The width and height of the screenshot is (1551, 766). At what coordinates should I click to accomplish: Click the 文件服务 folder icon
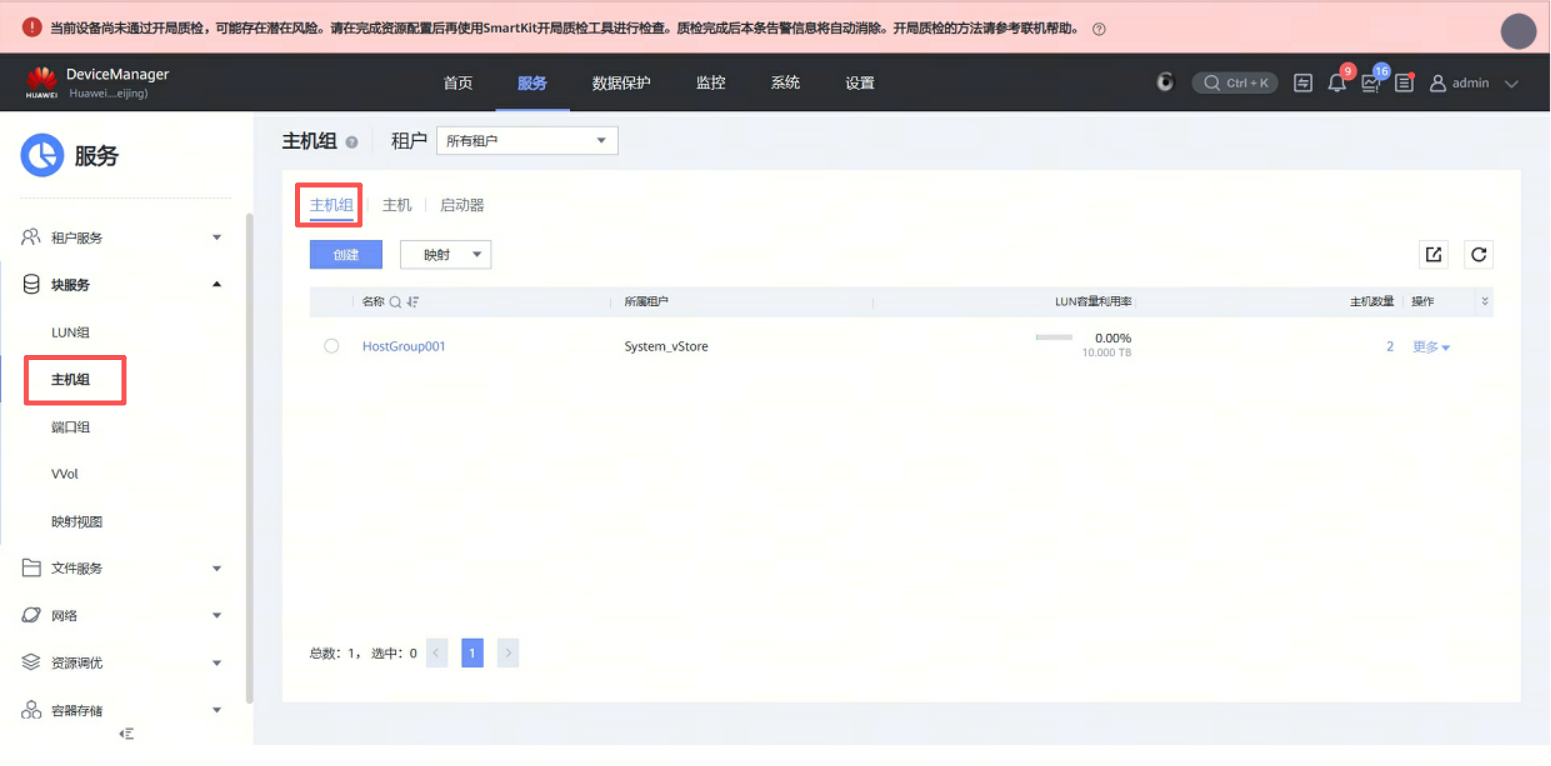pos(31,568)
